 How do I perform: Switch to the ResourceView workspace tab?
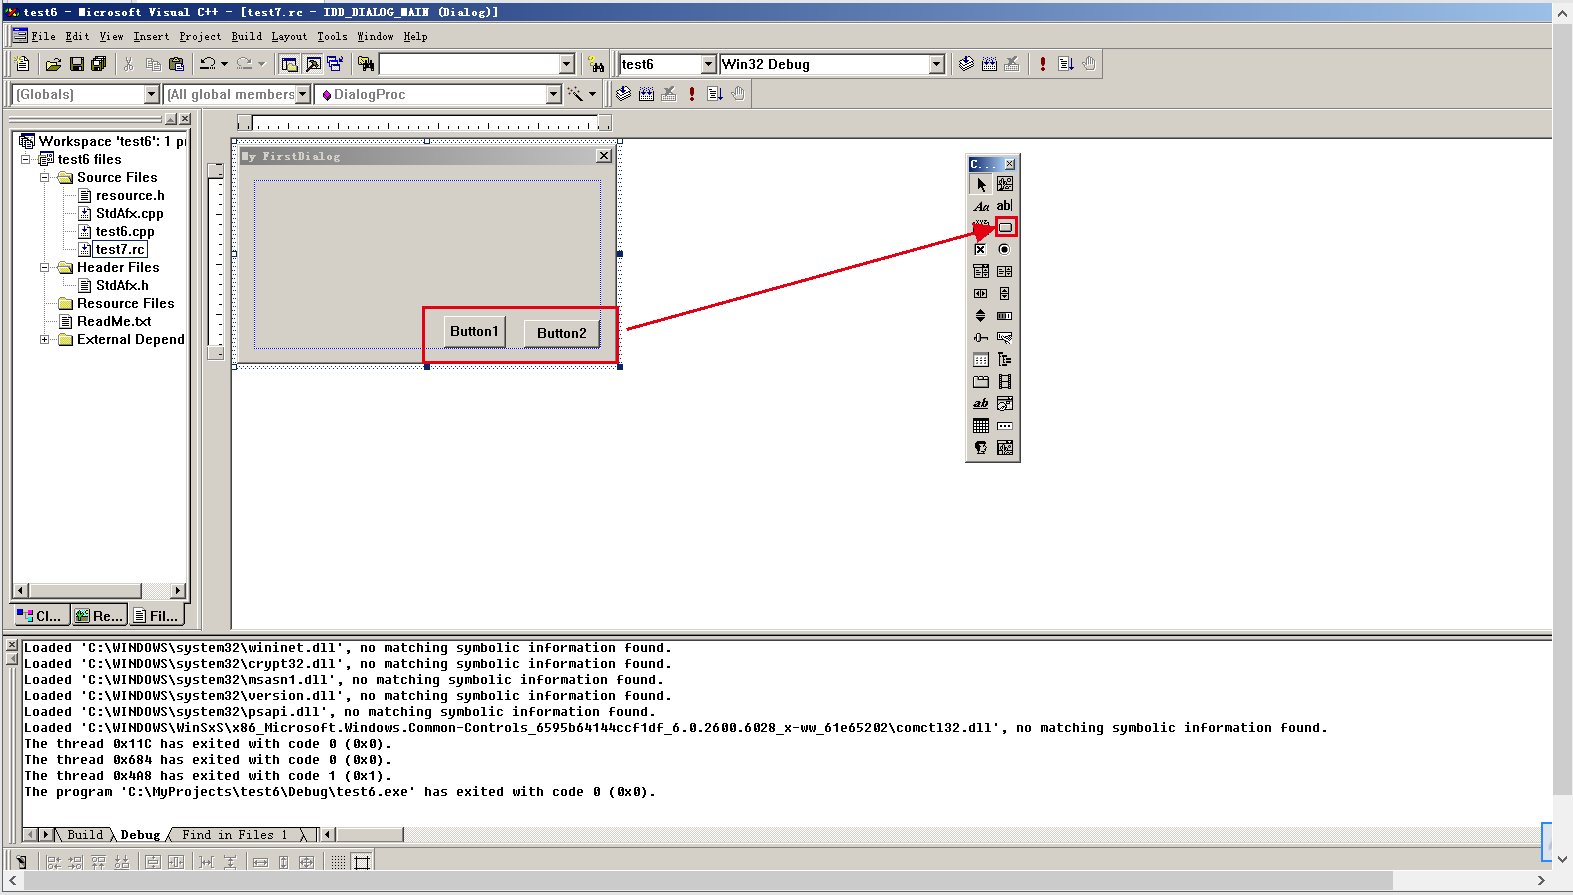(x=99, y=616)
